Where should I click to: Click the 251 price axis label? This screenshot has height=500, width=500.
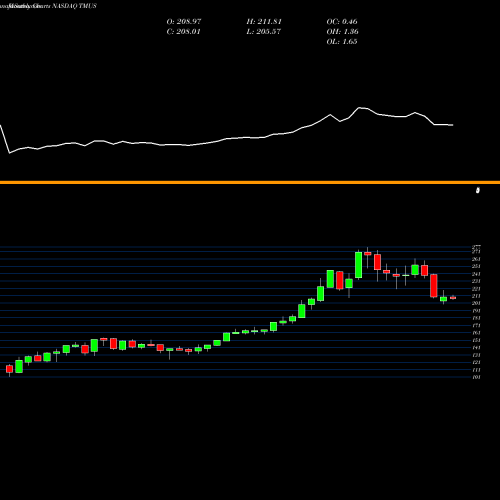point(476,266)
